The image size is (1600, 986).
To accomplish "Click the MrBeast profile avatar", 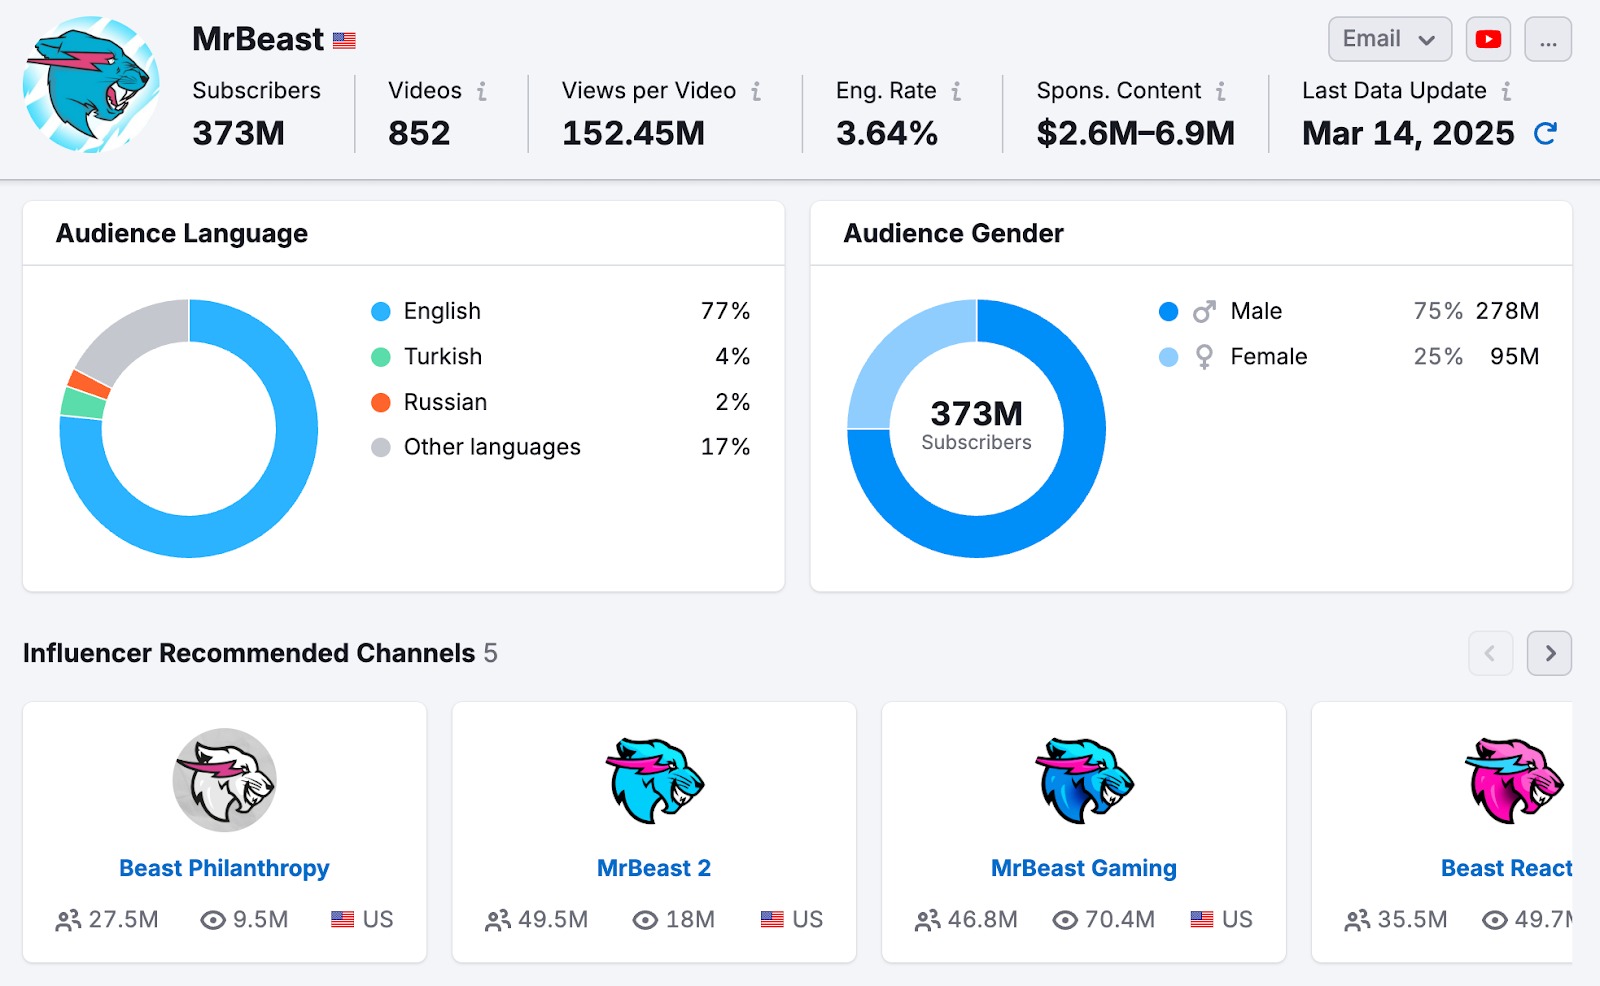I will point(91,85).
